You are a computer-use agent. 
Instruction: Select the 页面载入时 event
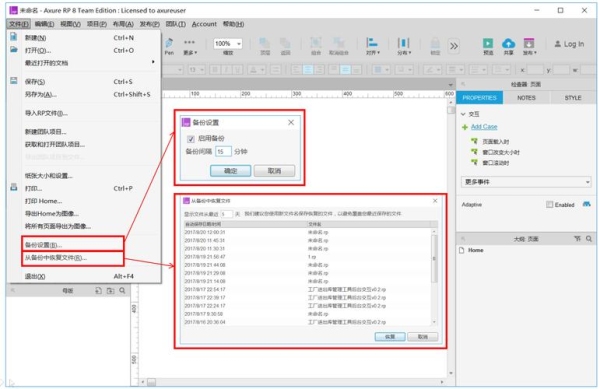(x=496, y=142)
